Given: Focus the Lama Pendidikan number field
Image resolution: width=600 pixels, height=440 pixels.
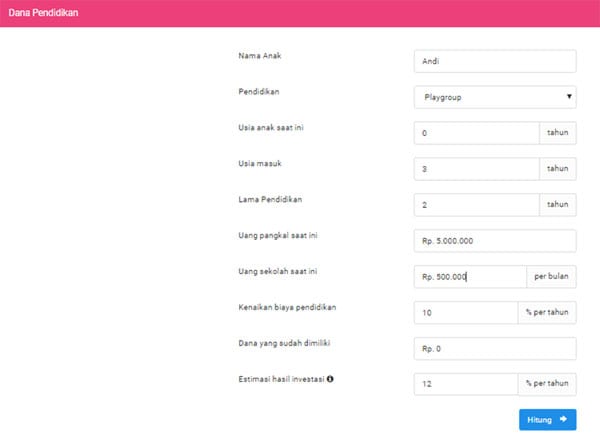Looking at the screenshot, I should click(x=476, y=205).
